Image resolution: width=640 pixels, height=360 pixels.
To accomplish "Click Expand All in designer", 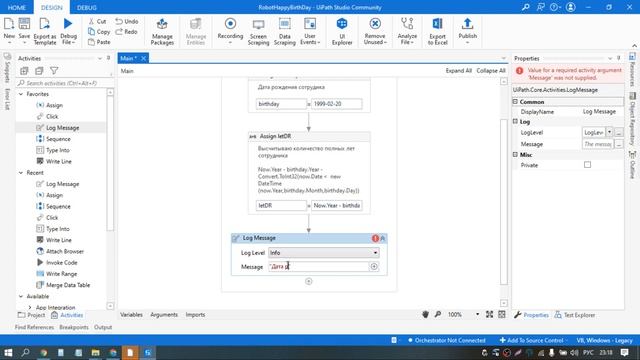I will click(x=458, y=71).
